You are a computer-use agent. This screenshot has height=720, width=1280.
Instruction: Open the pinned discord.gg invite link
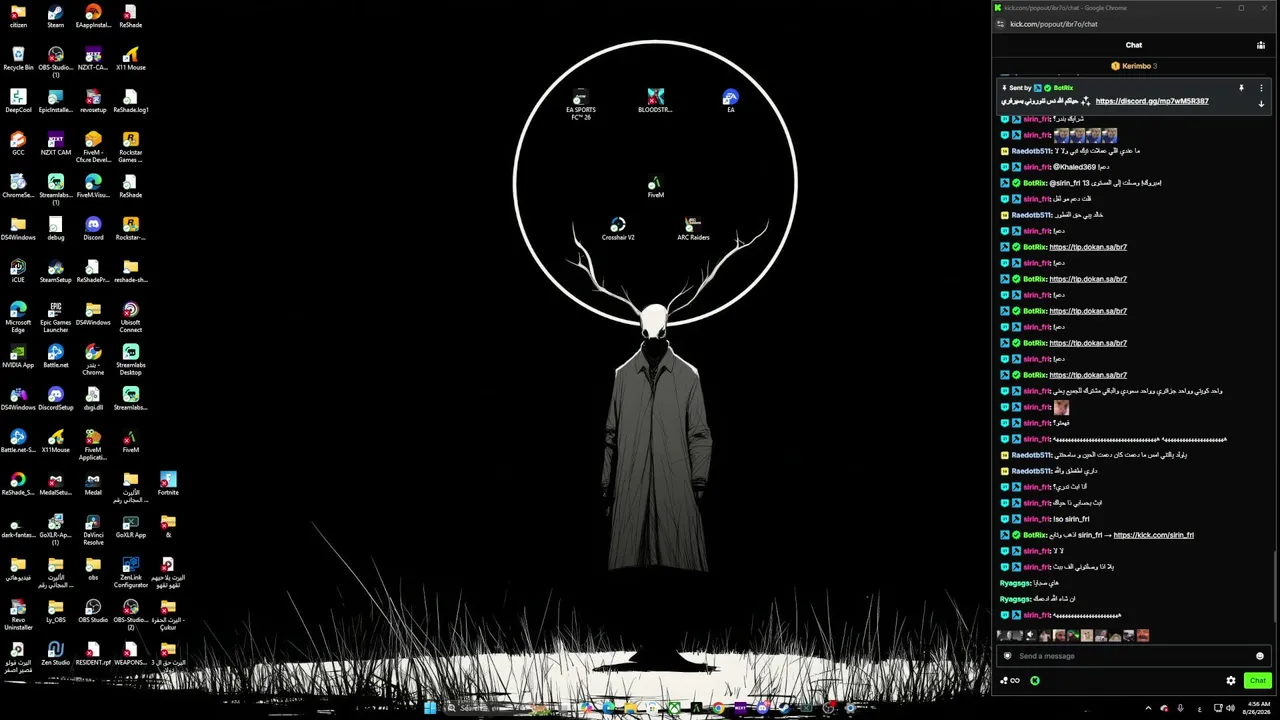tap(1152, 101)
